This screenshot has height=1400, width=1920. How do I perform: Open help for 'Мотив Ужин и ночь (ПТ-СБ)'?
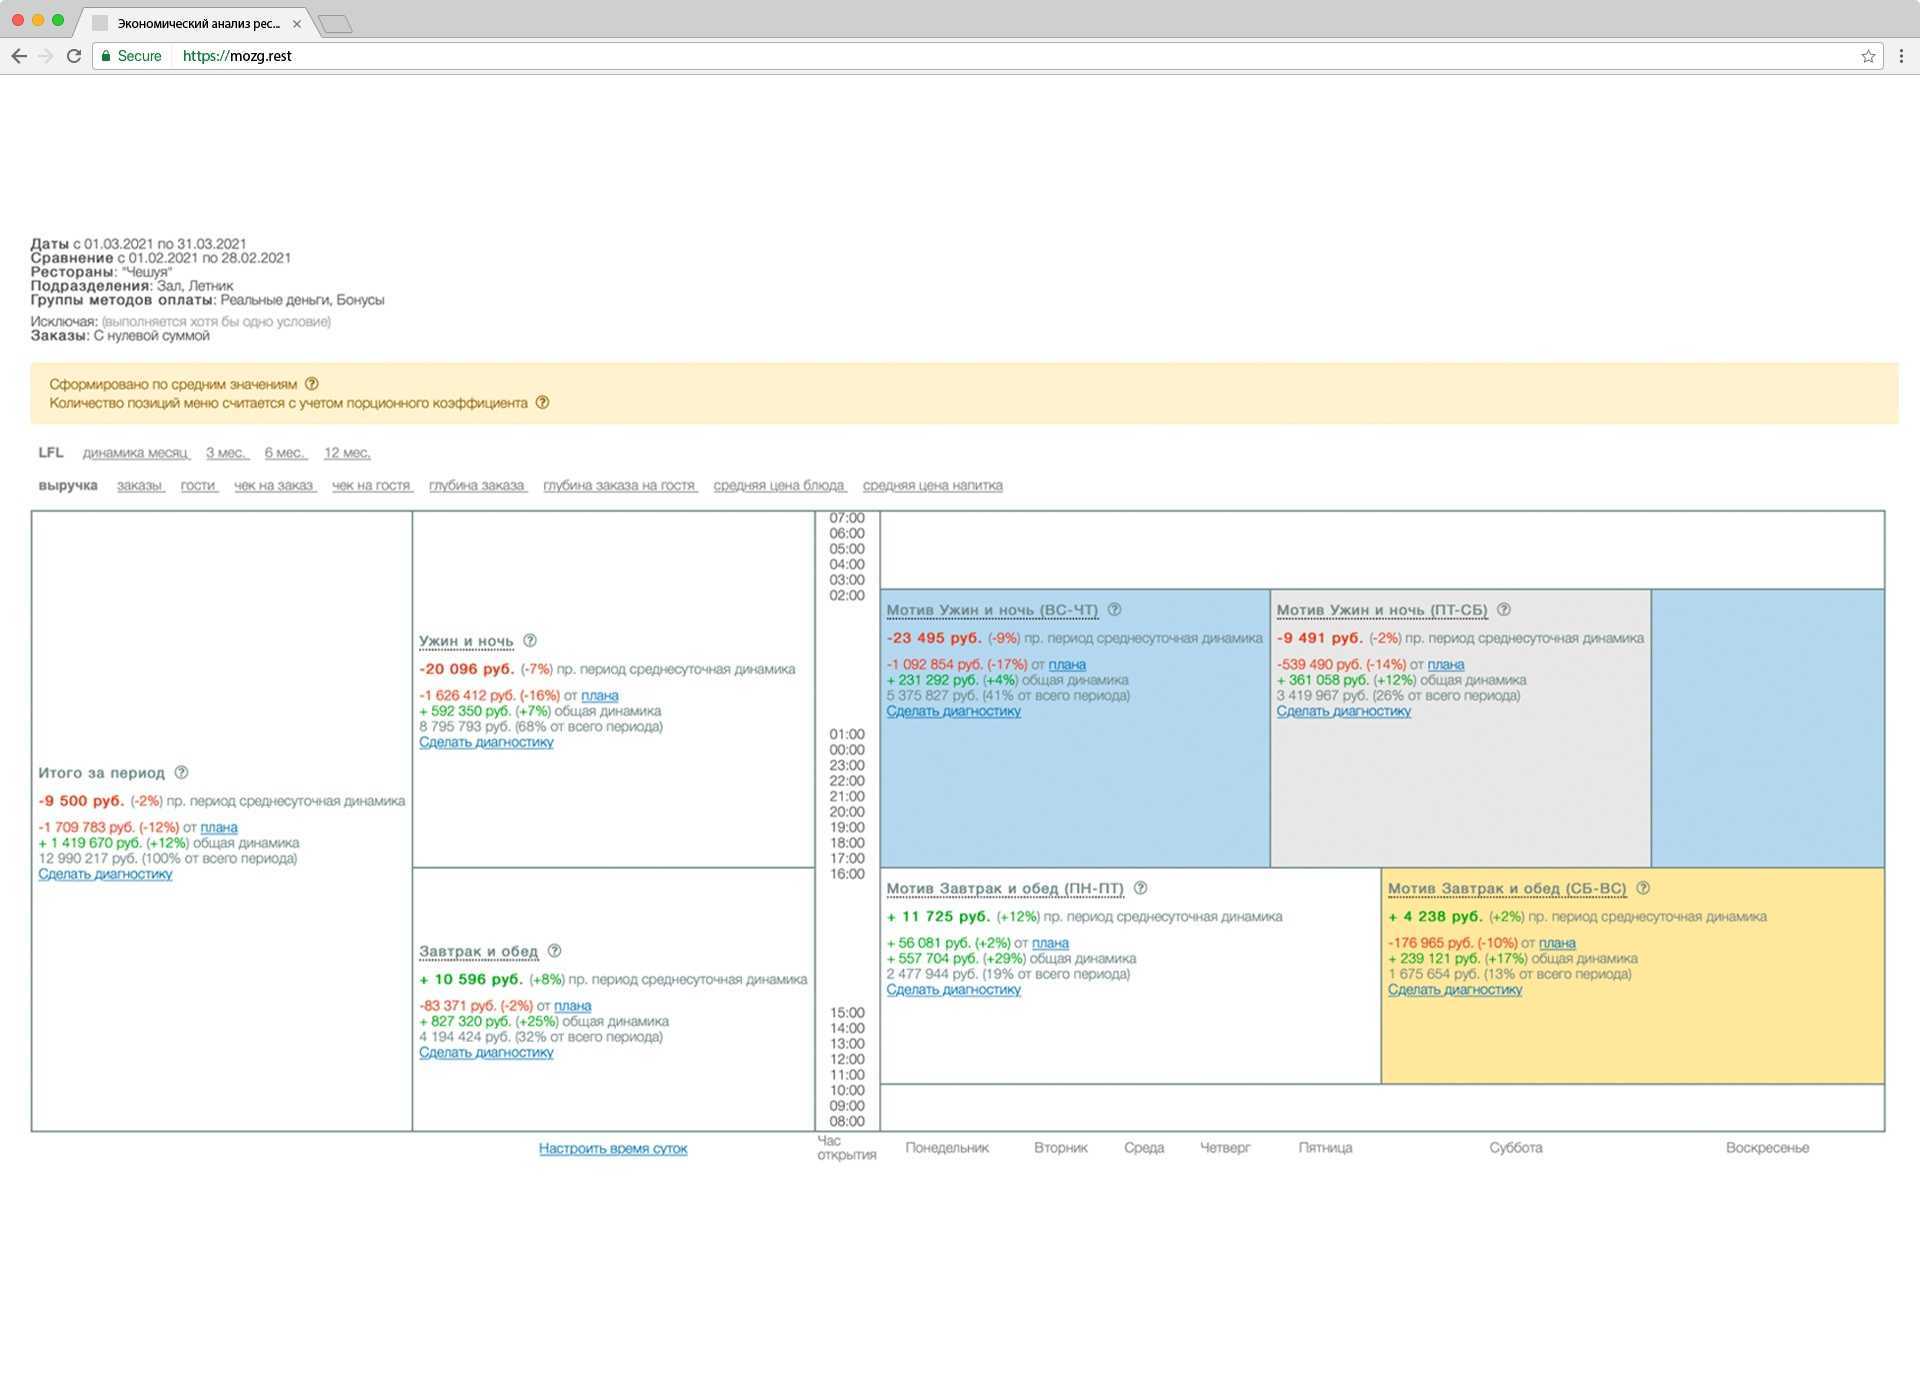tap(1503, 610)
